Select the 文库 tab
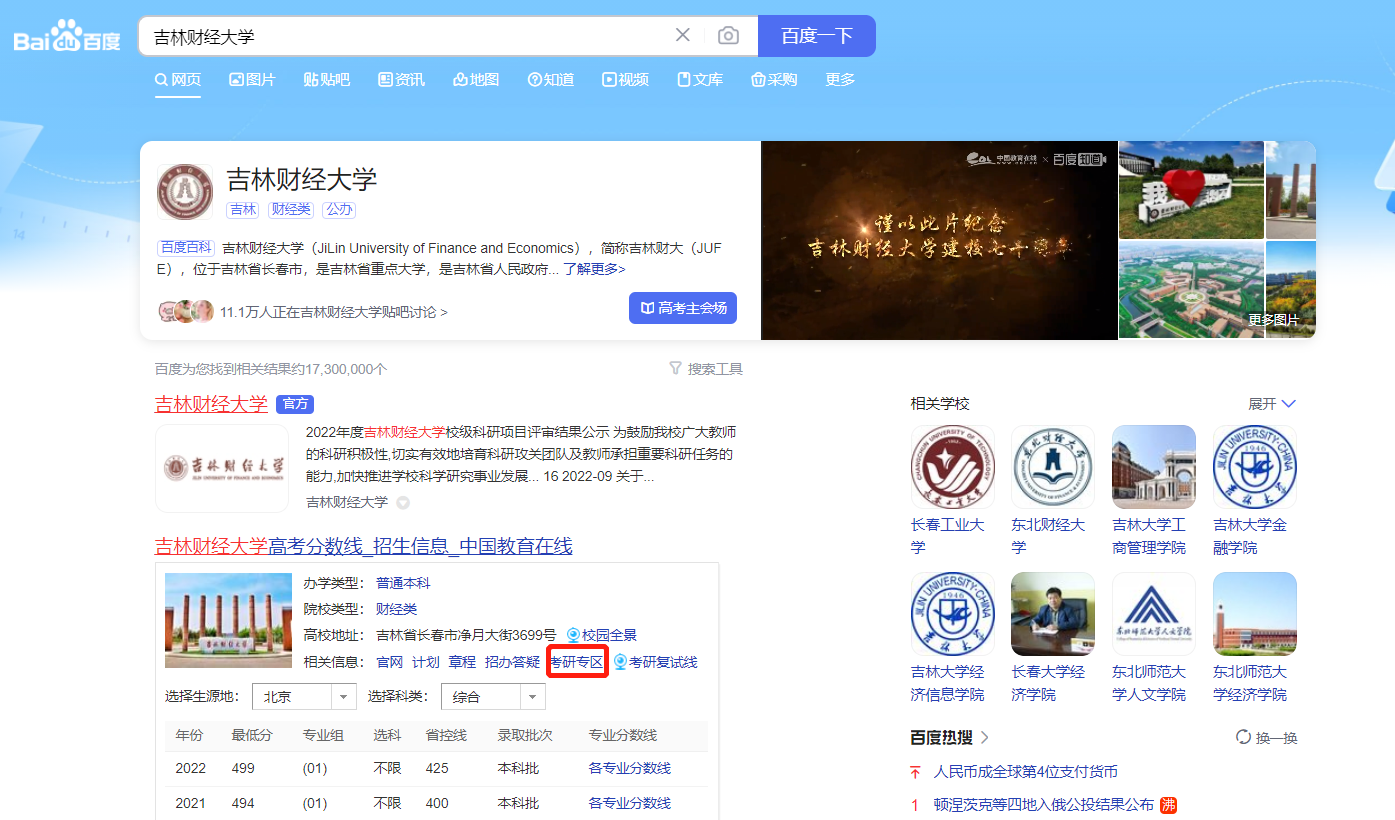The width and height of the screenshot is (1395, 820). pos(700,80)
